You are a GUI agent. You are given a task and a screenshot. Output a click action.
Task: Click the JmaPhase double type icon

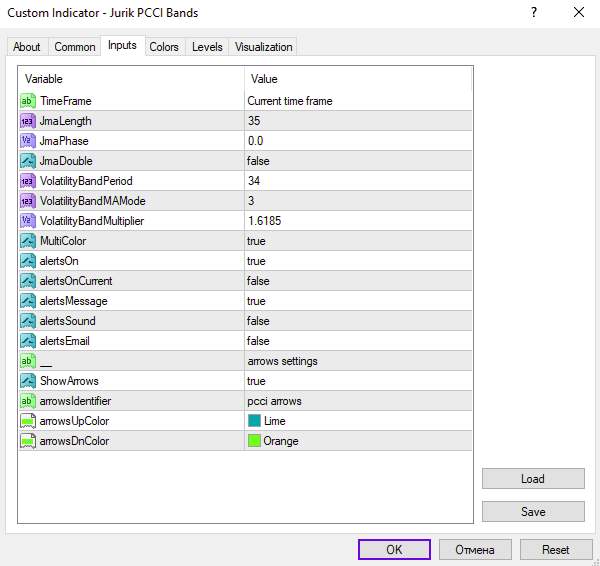point(28,141)
